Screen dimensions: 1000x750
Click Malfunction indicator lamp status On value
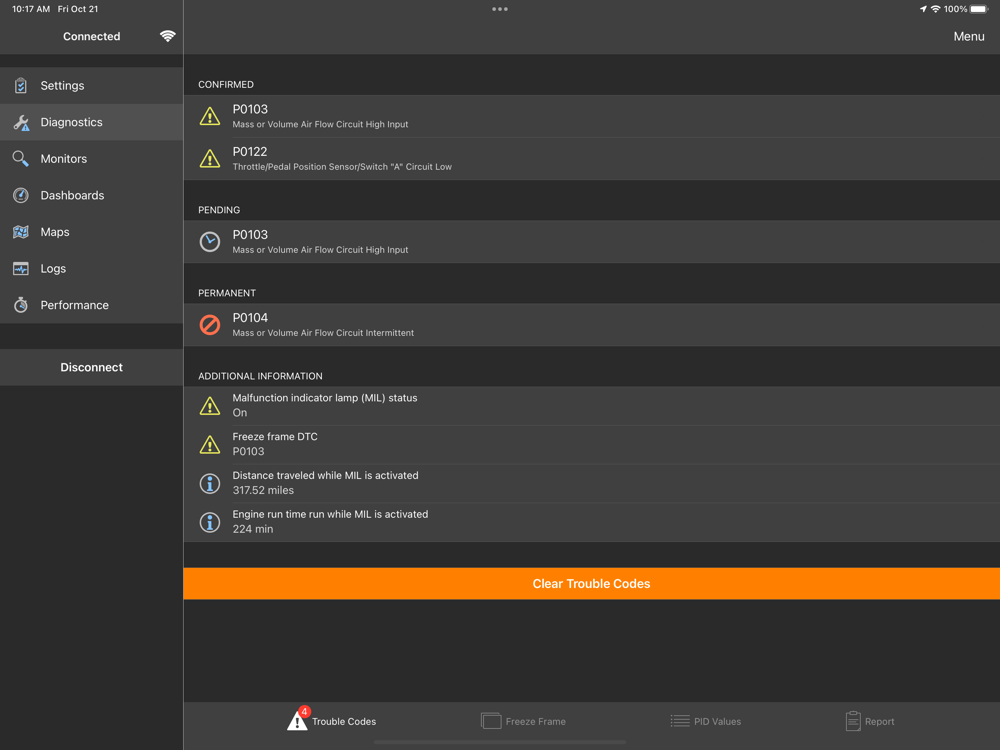[240, 413]
